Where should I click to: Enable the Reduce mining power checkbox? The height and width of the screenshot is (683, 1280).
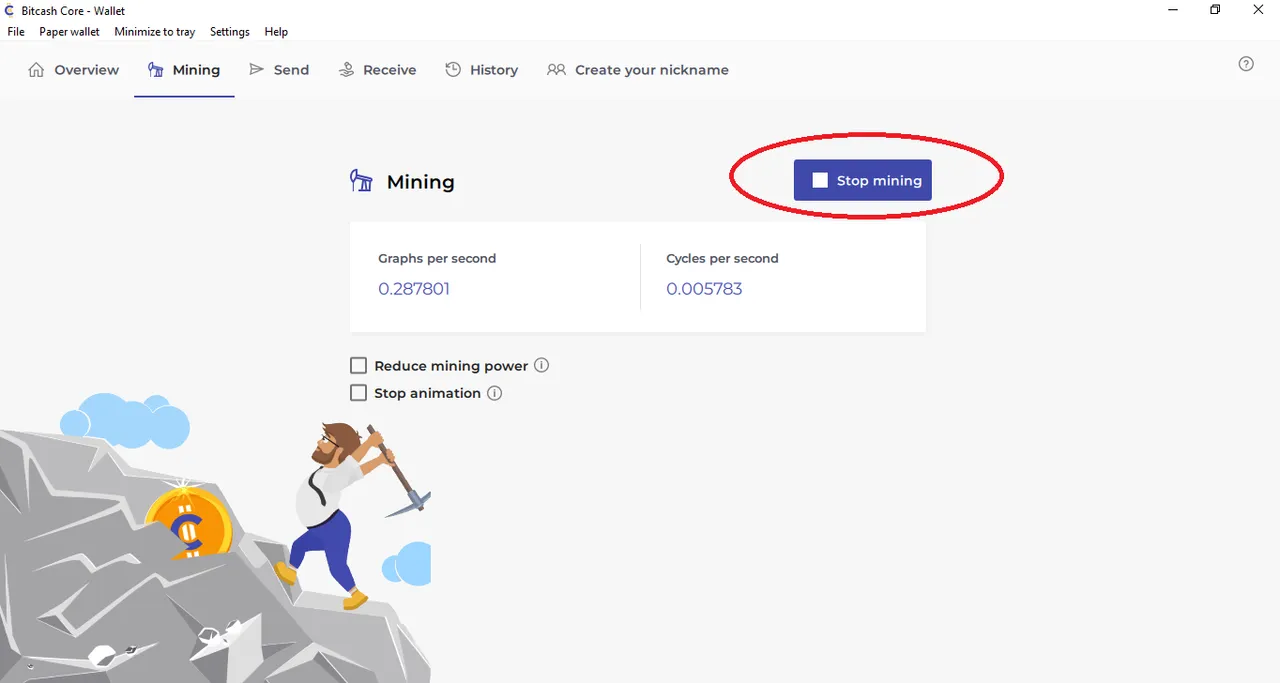point(358,366)
